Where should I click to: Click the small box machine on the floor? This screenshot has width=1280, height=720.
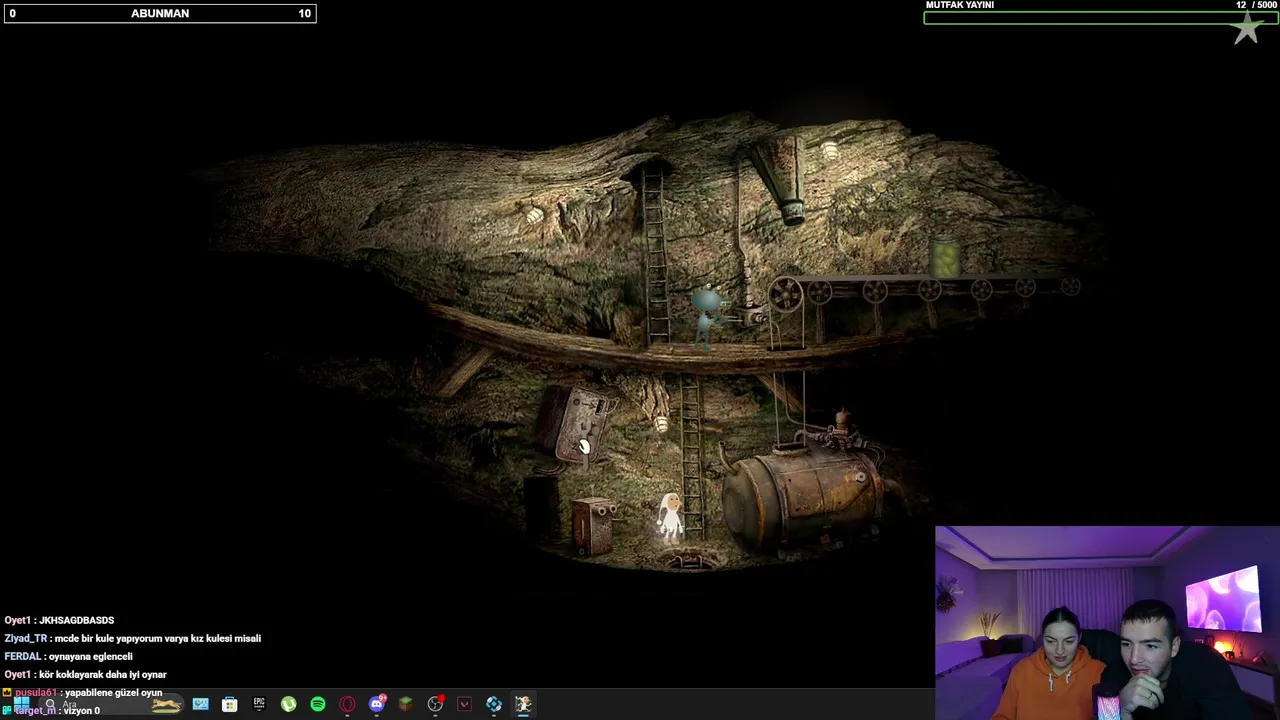tap(593, 525)
